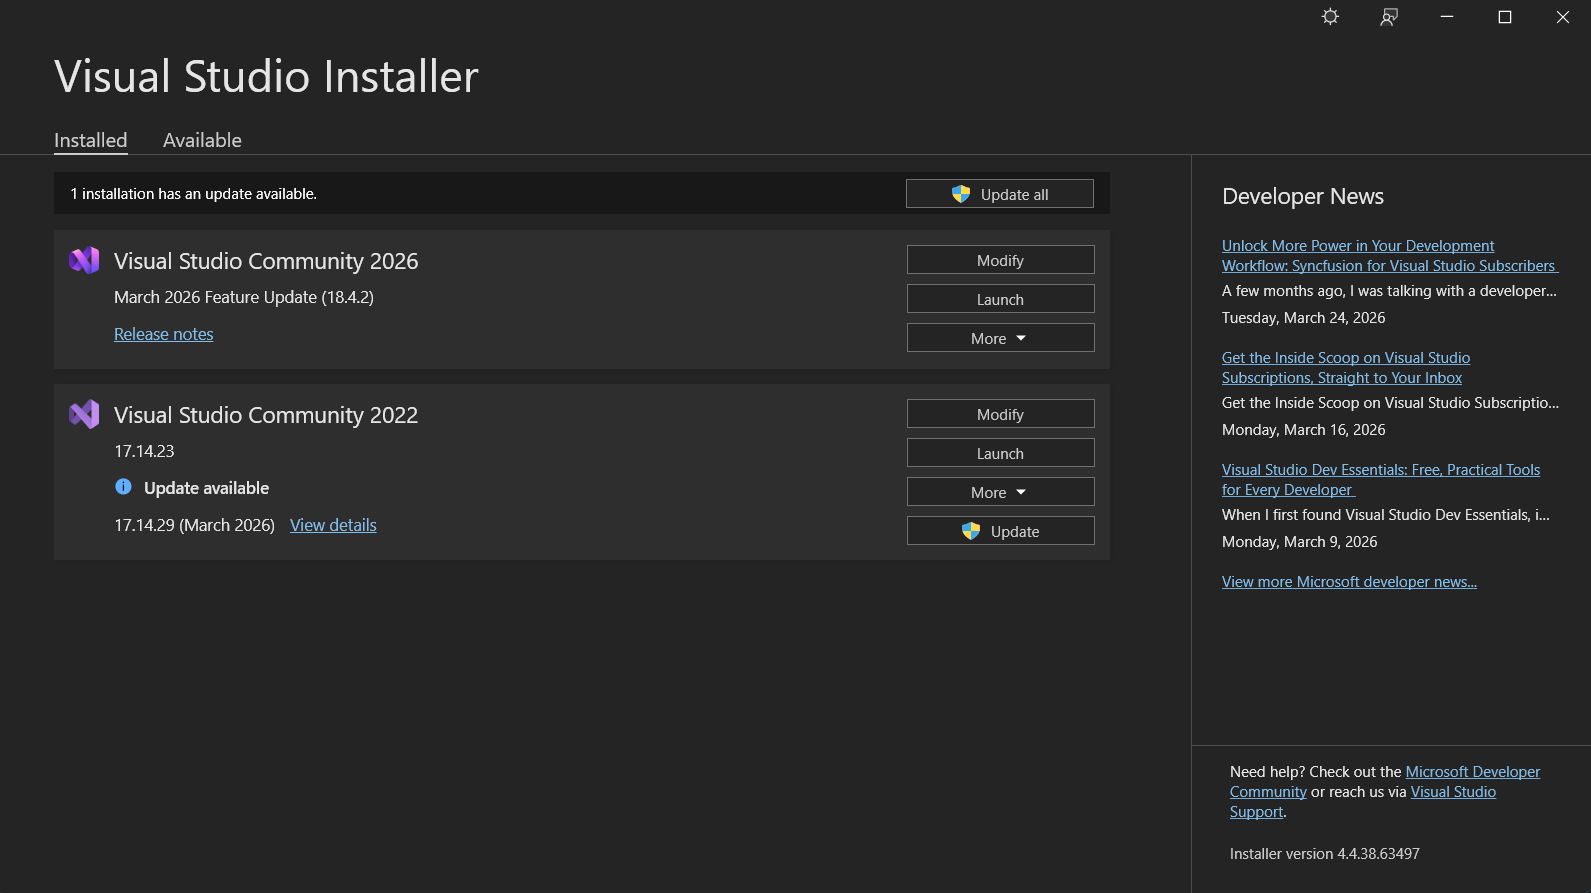1591x893 pixels.
Task: Toggle the theme using the sun icon
Action: [x=1330, y=17]
